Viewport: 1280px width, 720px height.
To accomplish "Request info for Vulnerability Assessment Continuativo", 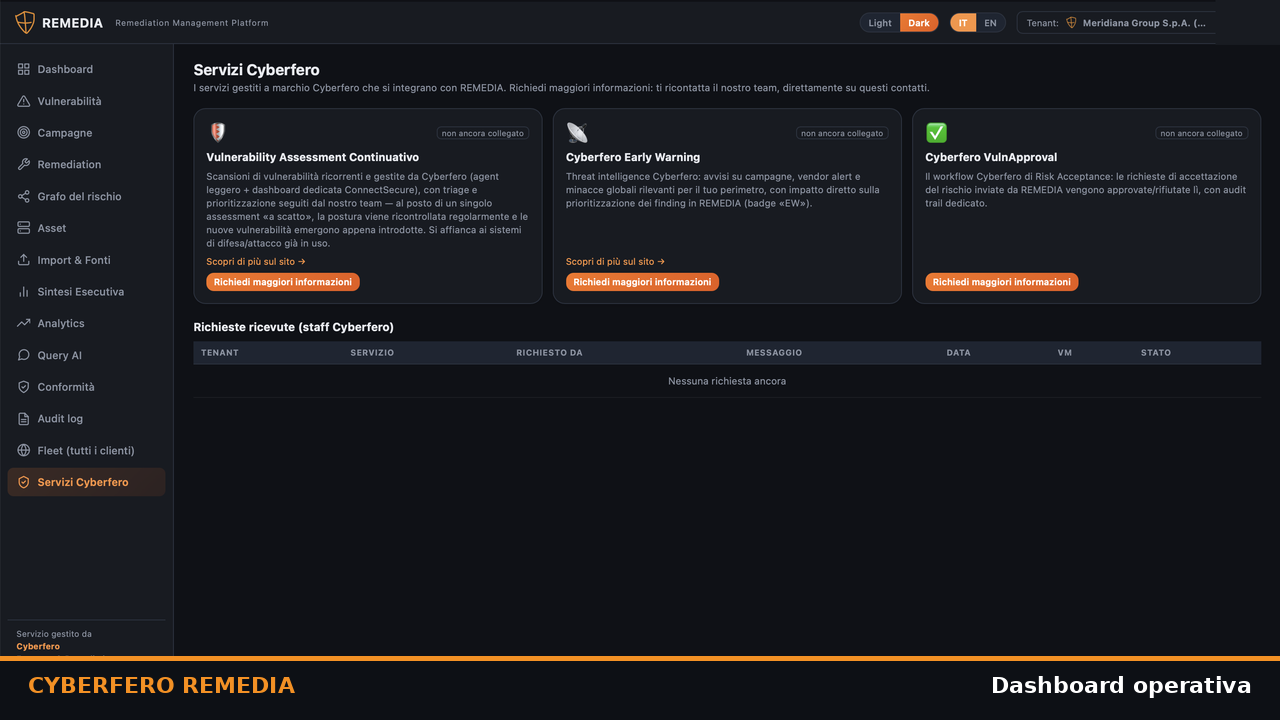I will click(x=283, y=282).
